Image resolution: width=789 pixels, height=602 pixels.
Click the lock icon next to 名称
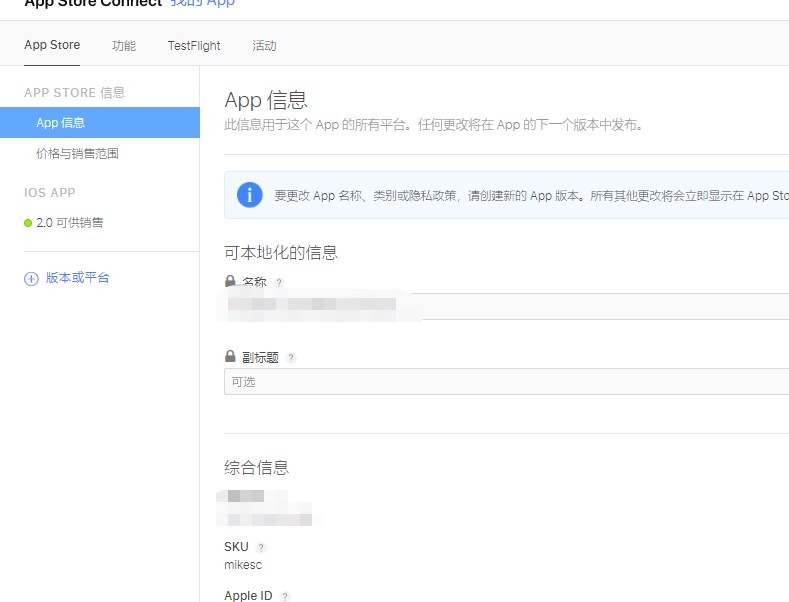pyautogui.click(x=230, y=282)
